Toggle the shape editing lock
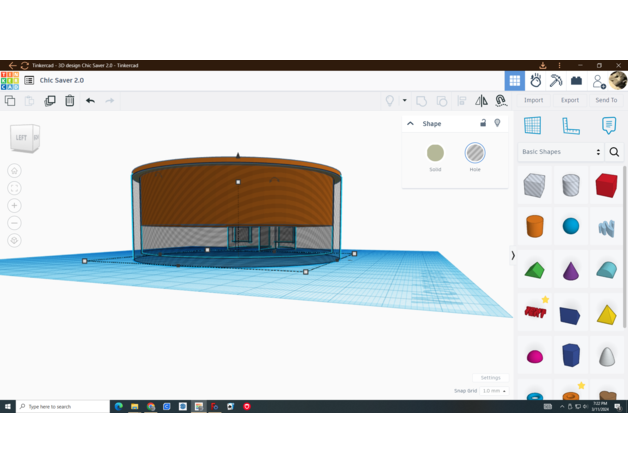628x472 pixels. 483,123
